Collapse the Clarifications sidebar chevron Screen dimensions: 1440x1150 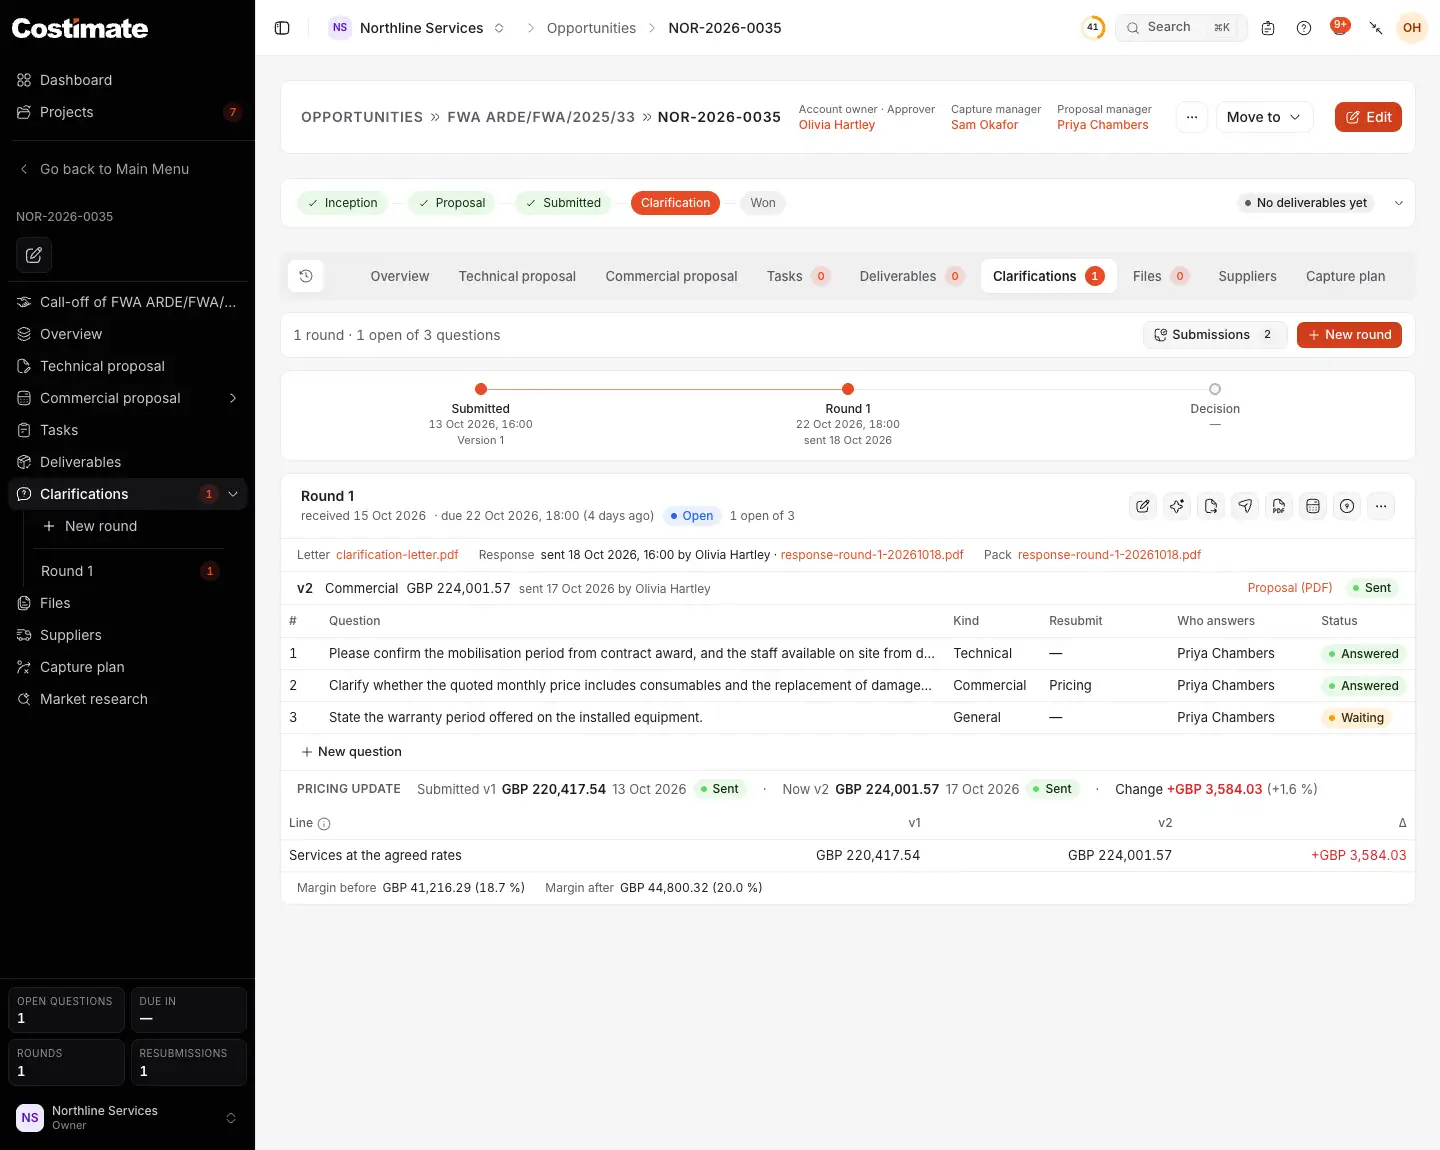pyautogui.click(x=233, y=494)
